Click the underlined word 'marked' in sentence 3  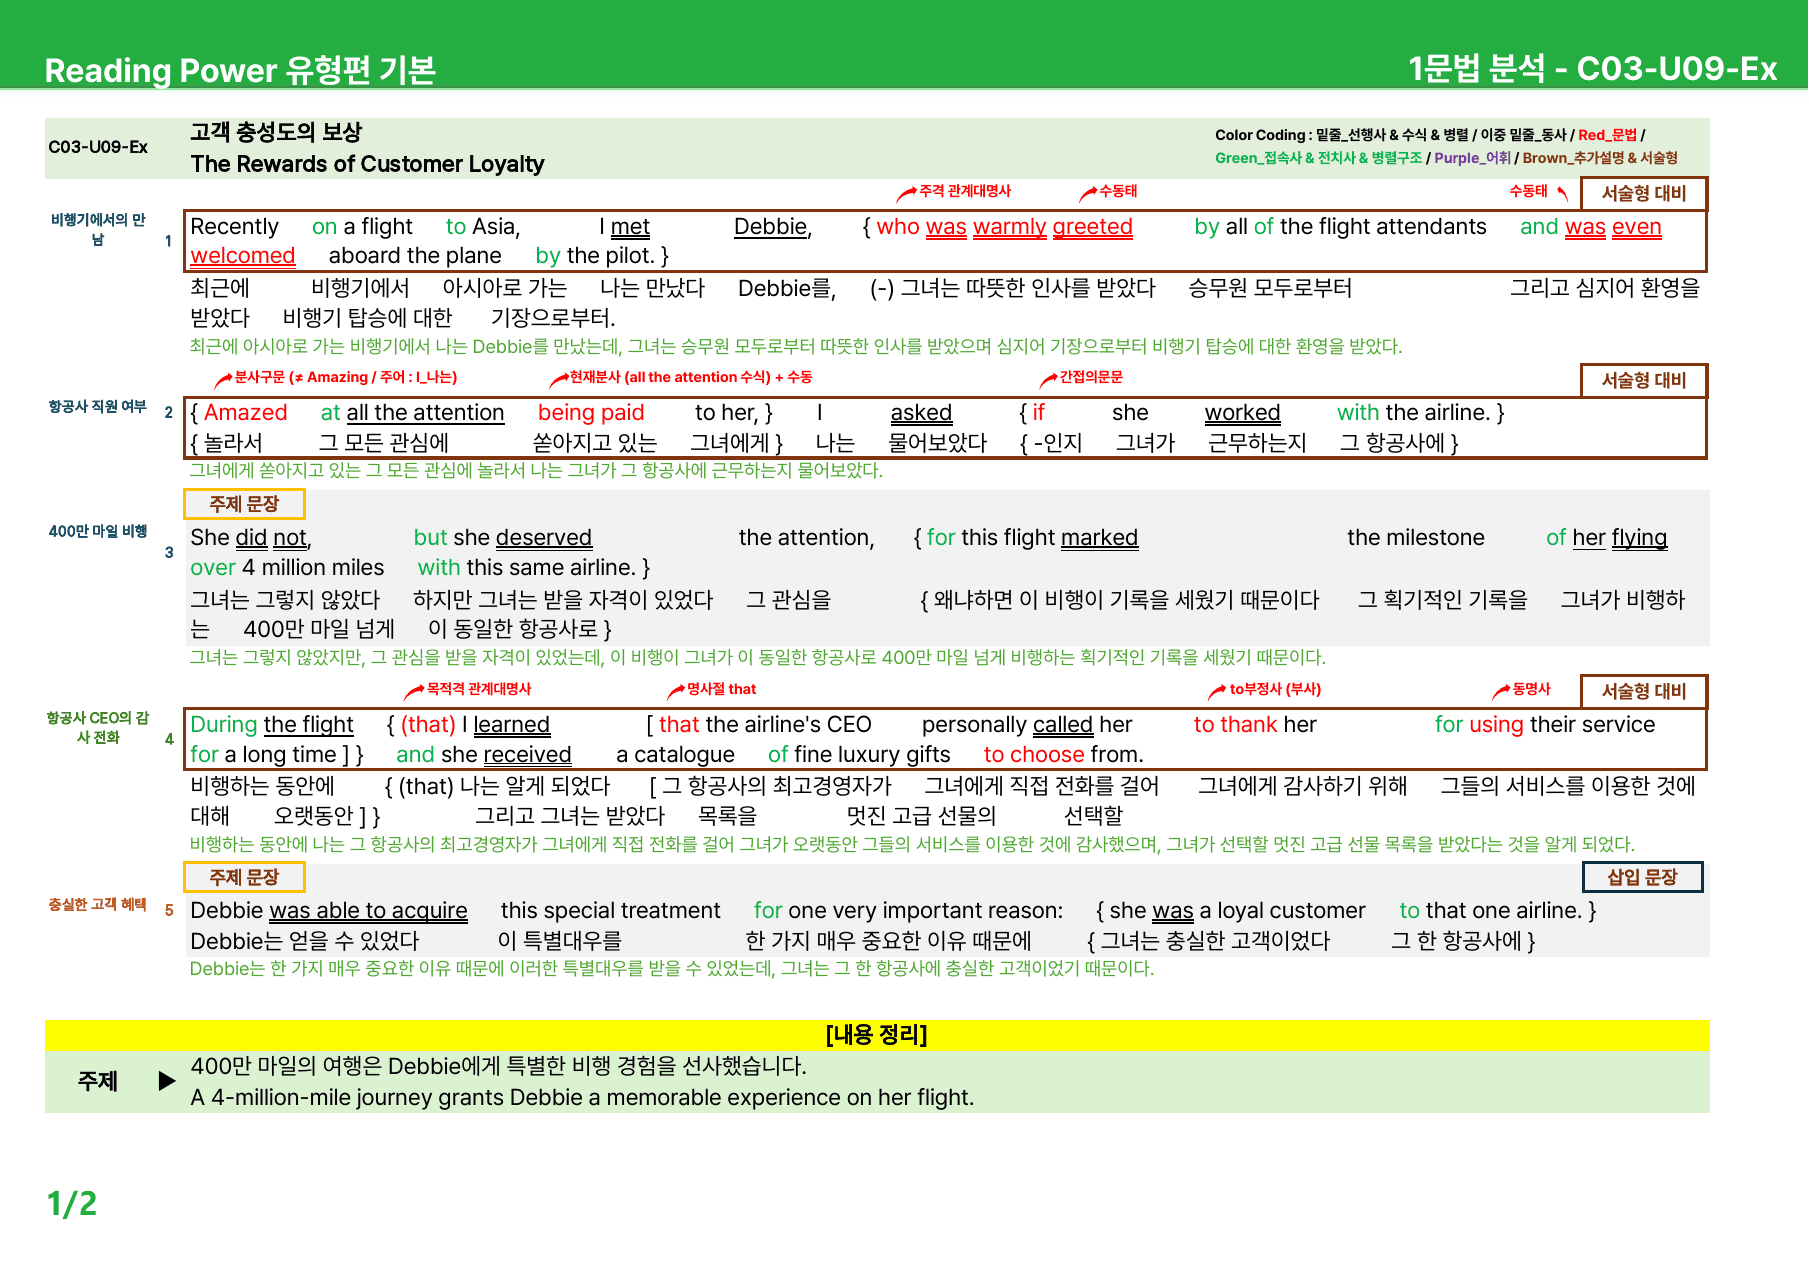(1099, 538)
